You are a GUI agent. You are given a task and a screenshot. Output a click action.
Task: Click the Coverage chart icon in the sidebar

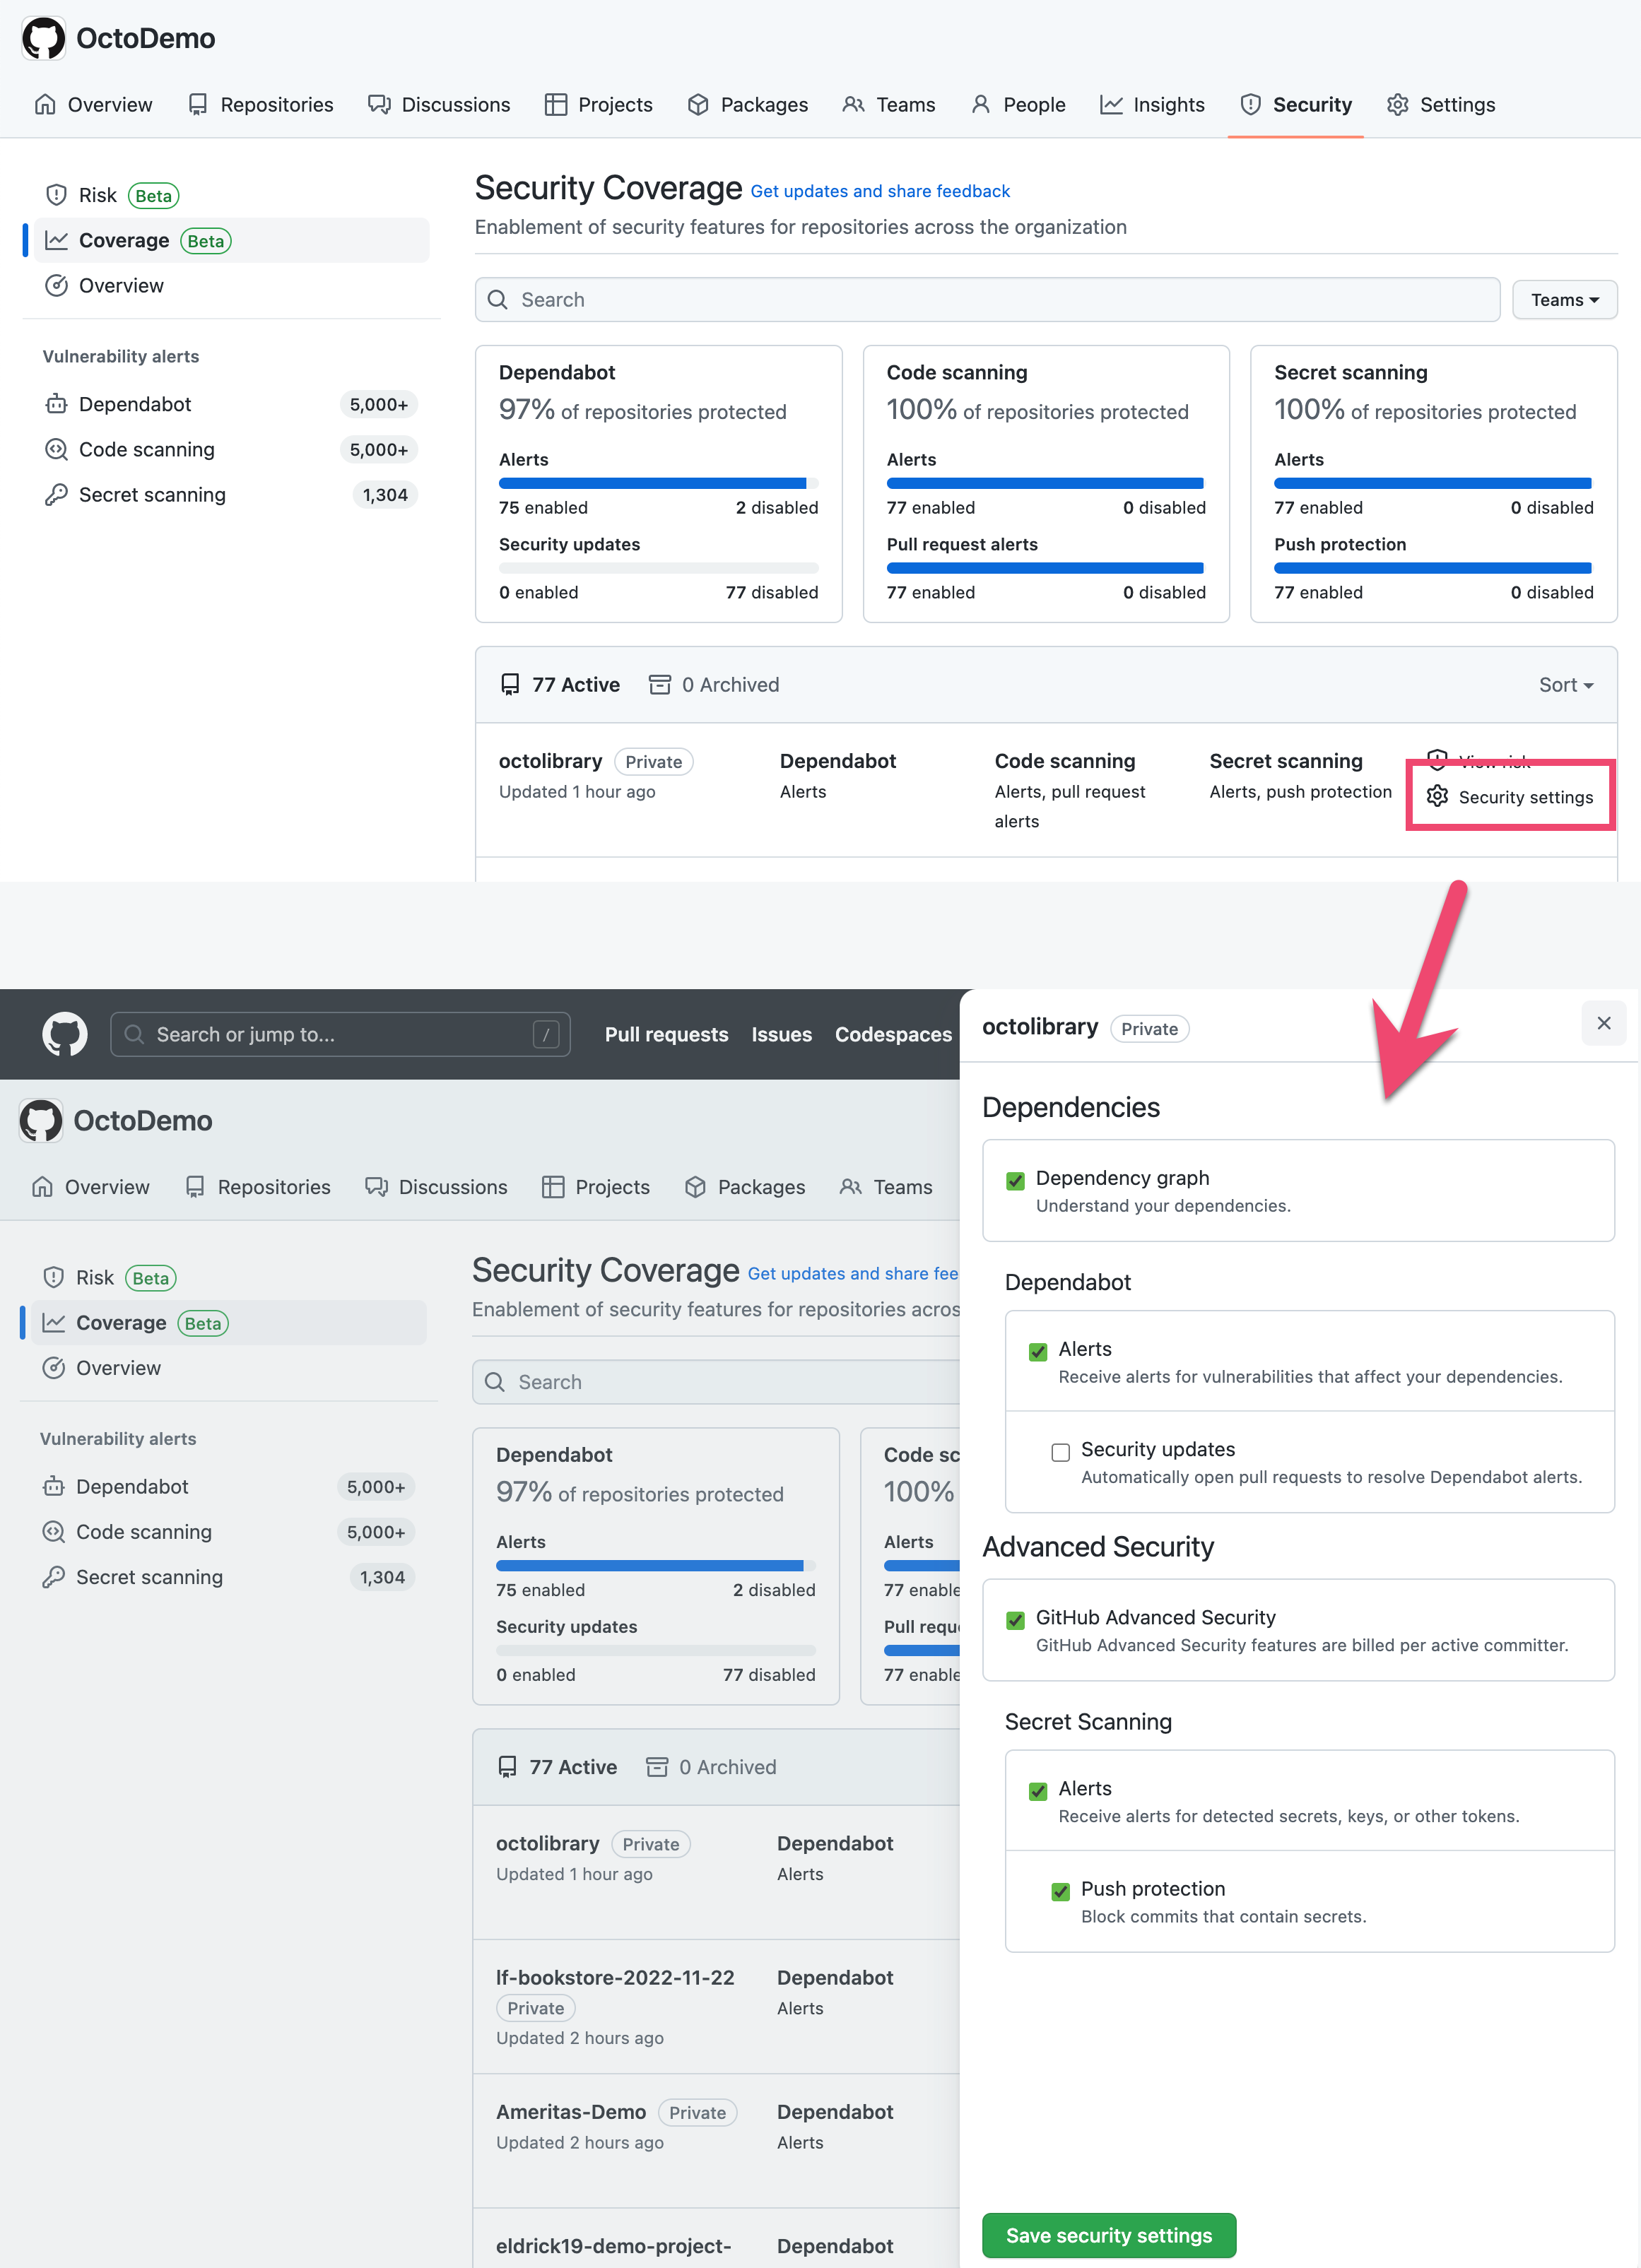click(56, 240)
